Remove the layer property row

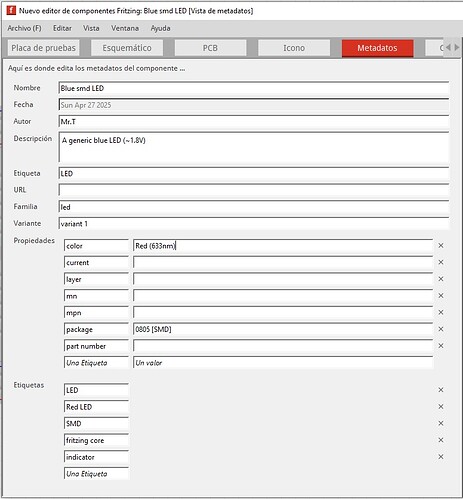coord(441,279)
